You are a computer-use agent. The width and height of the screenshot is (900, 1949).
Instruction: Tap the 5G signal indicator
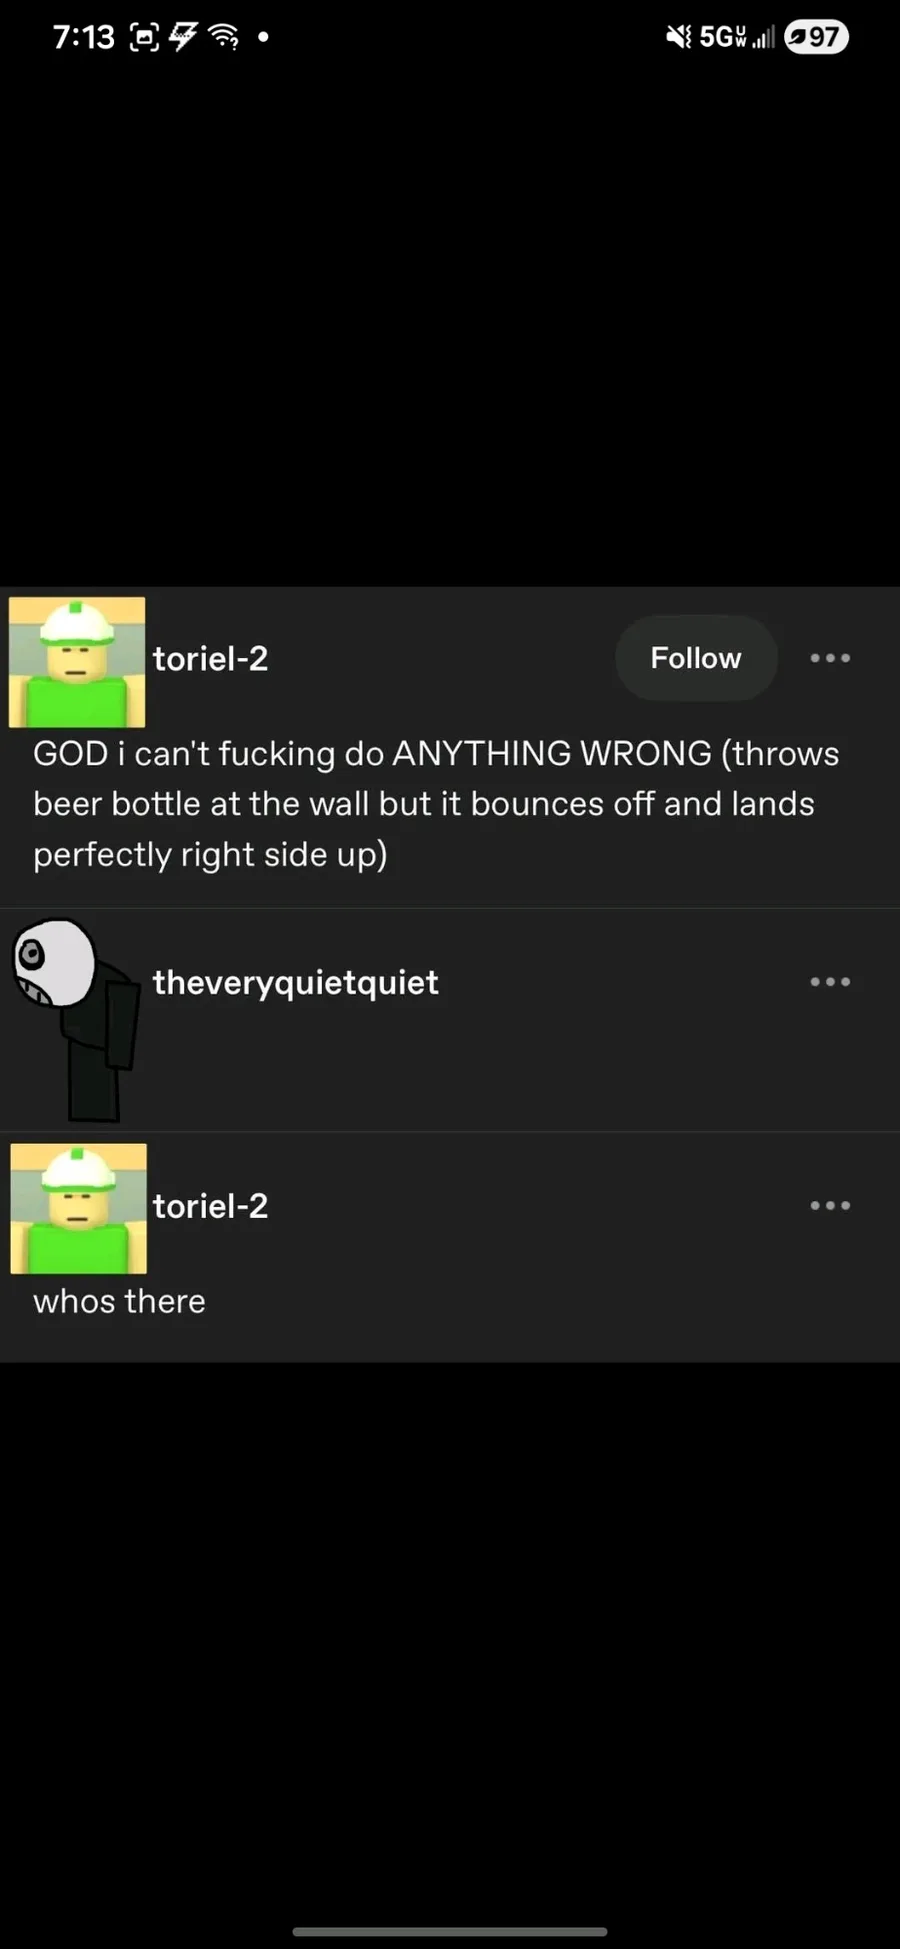click(x=736, y=37)
